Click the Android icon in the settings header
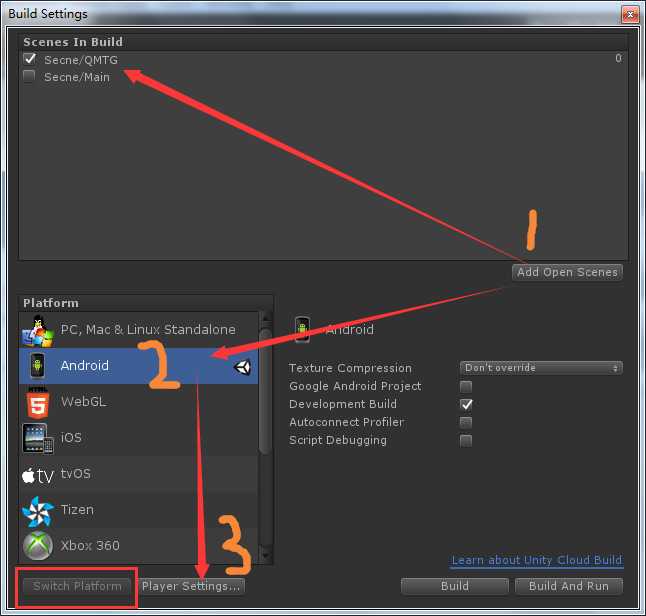646x616 pixels. pos(302,329)
